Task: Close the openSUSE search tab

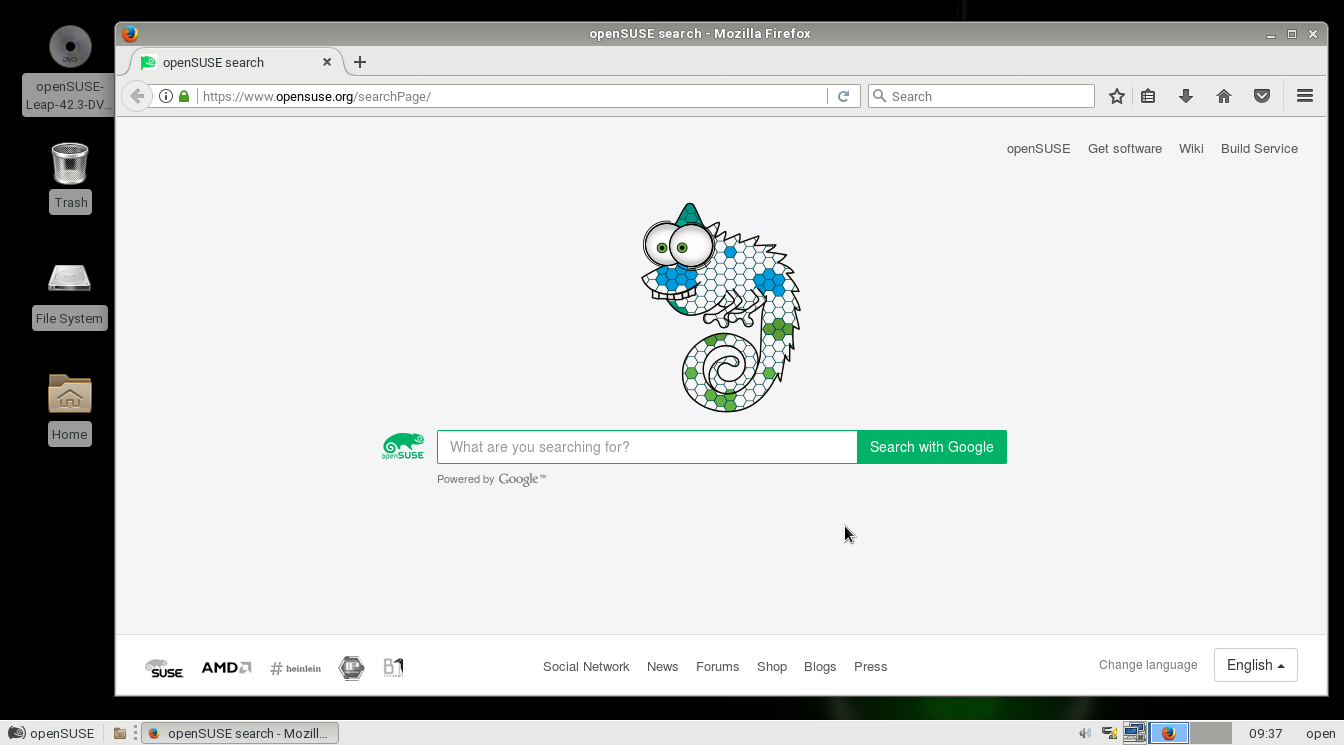Action: click(x=326, y=62)
